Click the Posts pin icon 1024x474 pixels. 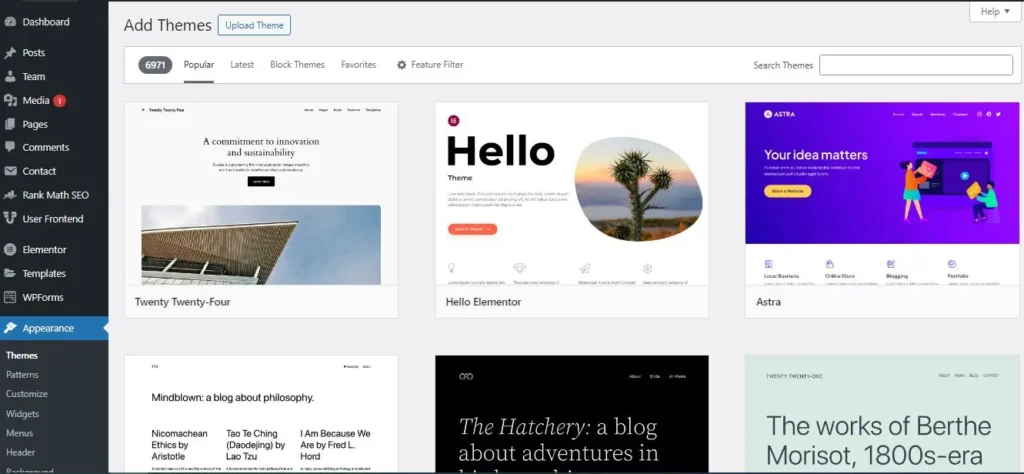click(x=10, y=53)
